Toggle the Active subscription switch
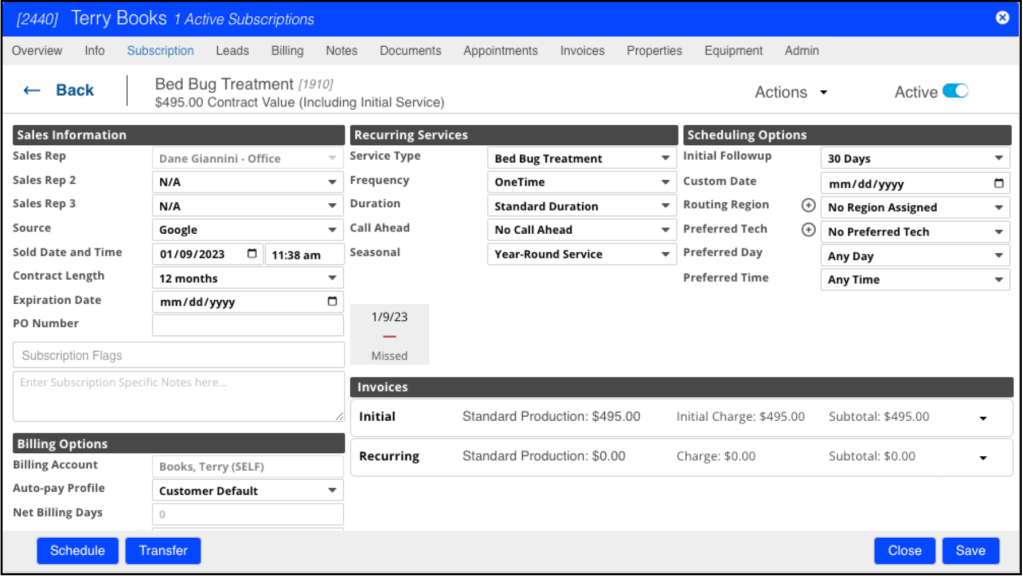This screenshot has width=1023, height=577. [955, 92]
